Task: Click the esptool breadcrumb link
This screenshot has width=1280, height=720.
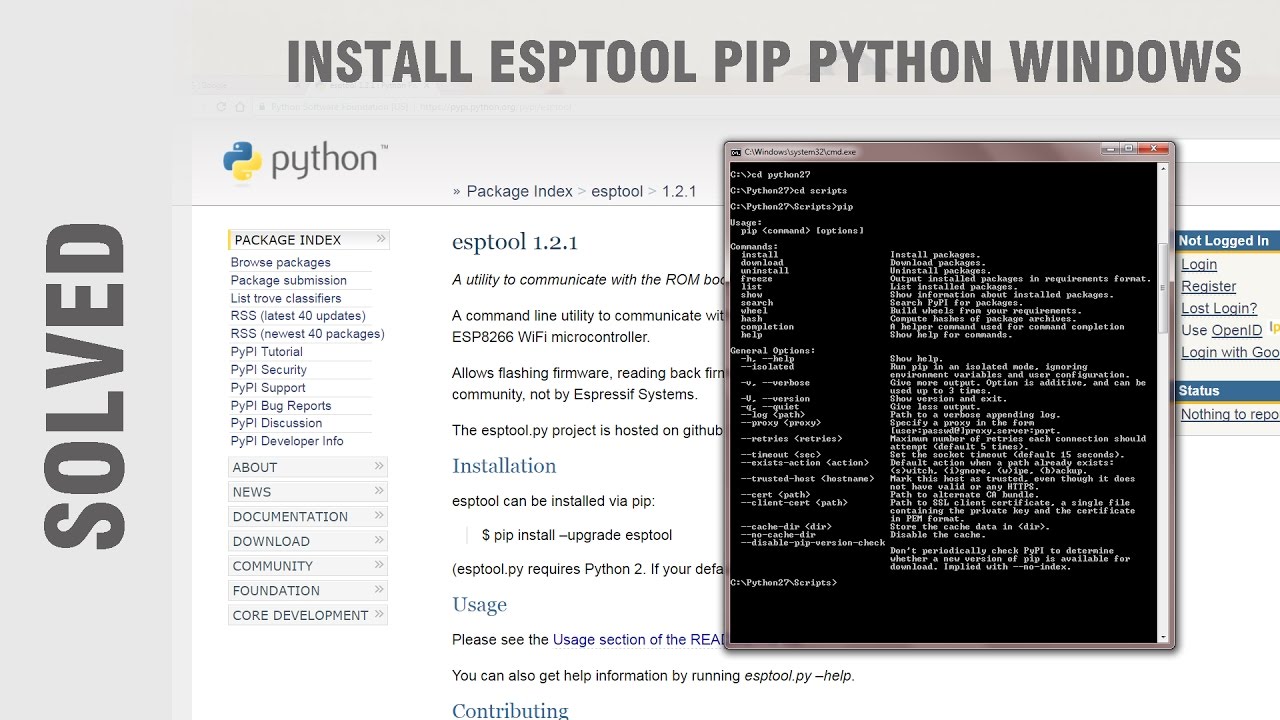Action: [x=617, y=191]
